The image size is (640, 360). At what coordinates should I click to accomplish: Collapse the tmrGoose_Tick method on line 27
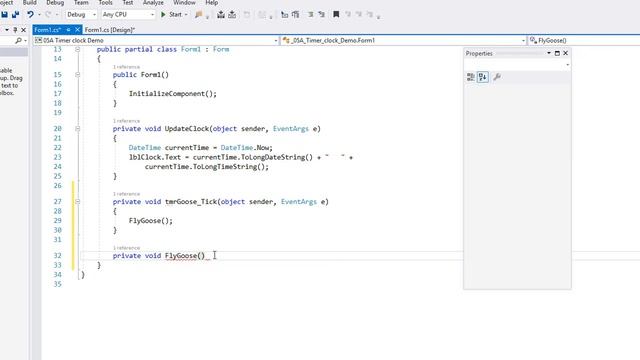pos(77,202)
